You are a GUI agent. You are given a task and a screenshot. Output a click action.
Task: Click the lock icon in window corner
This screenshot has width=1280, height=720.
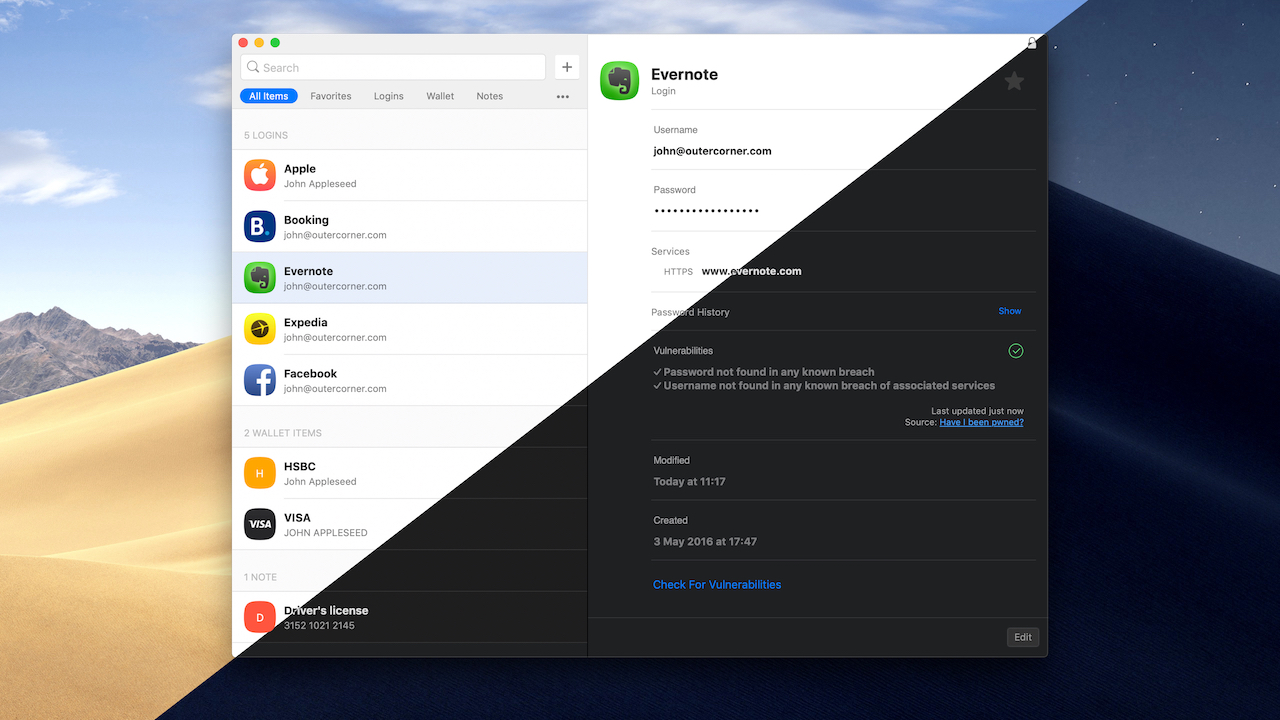(x=1032, y=43)
